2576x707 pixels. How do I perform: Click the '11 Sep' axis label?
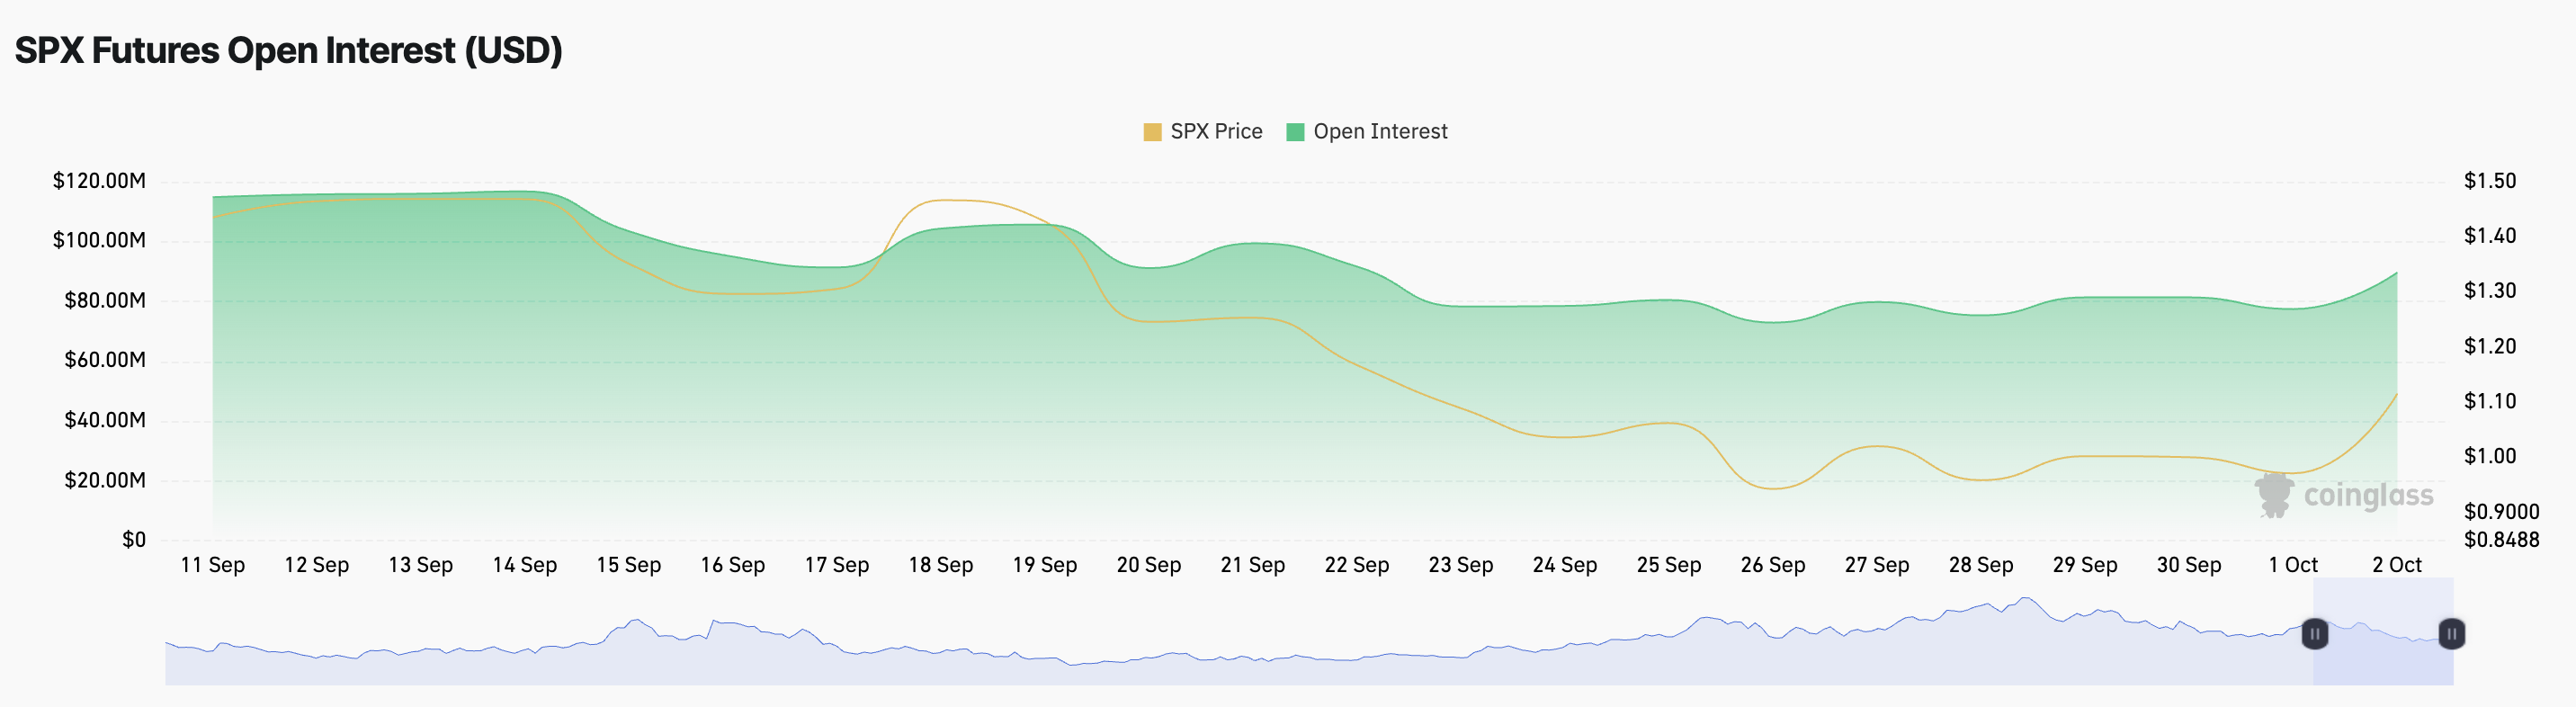213,565
